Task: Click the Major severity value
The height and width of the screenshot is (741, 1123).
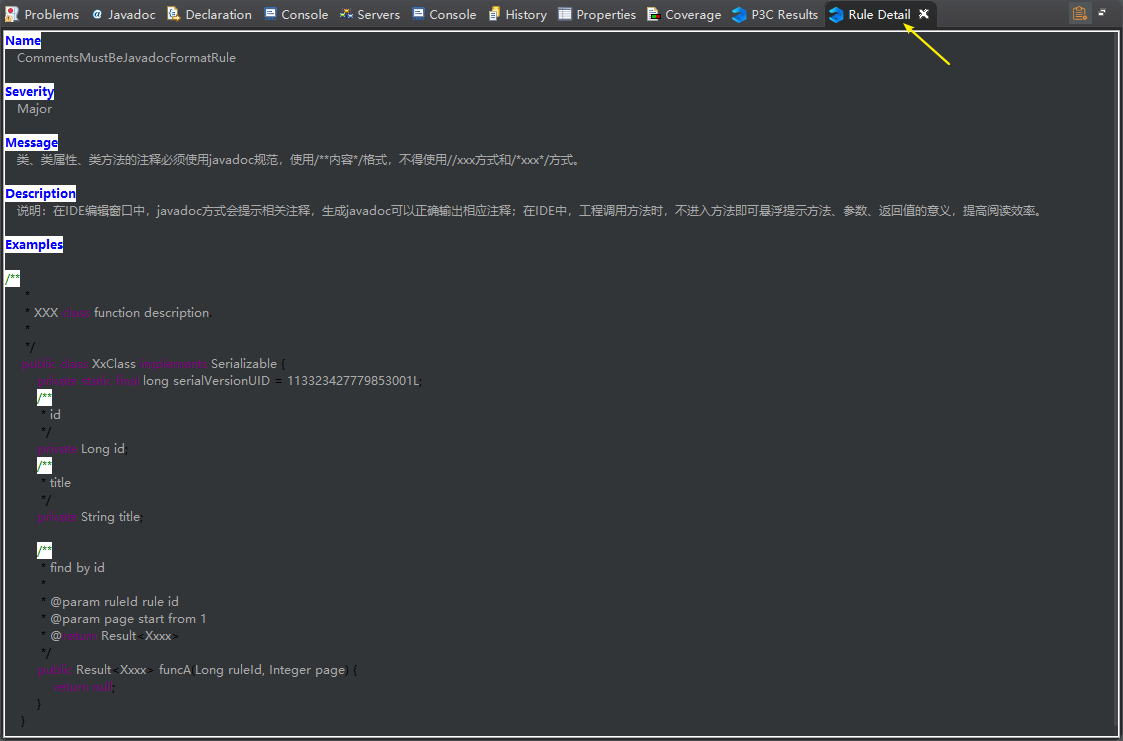Action: click(x=34, y=109)
